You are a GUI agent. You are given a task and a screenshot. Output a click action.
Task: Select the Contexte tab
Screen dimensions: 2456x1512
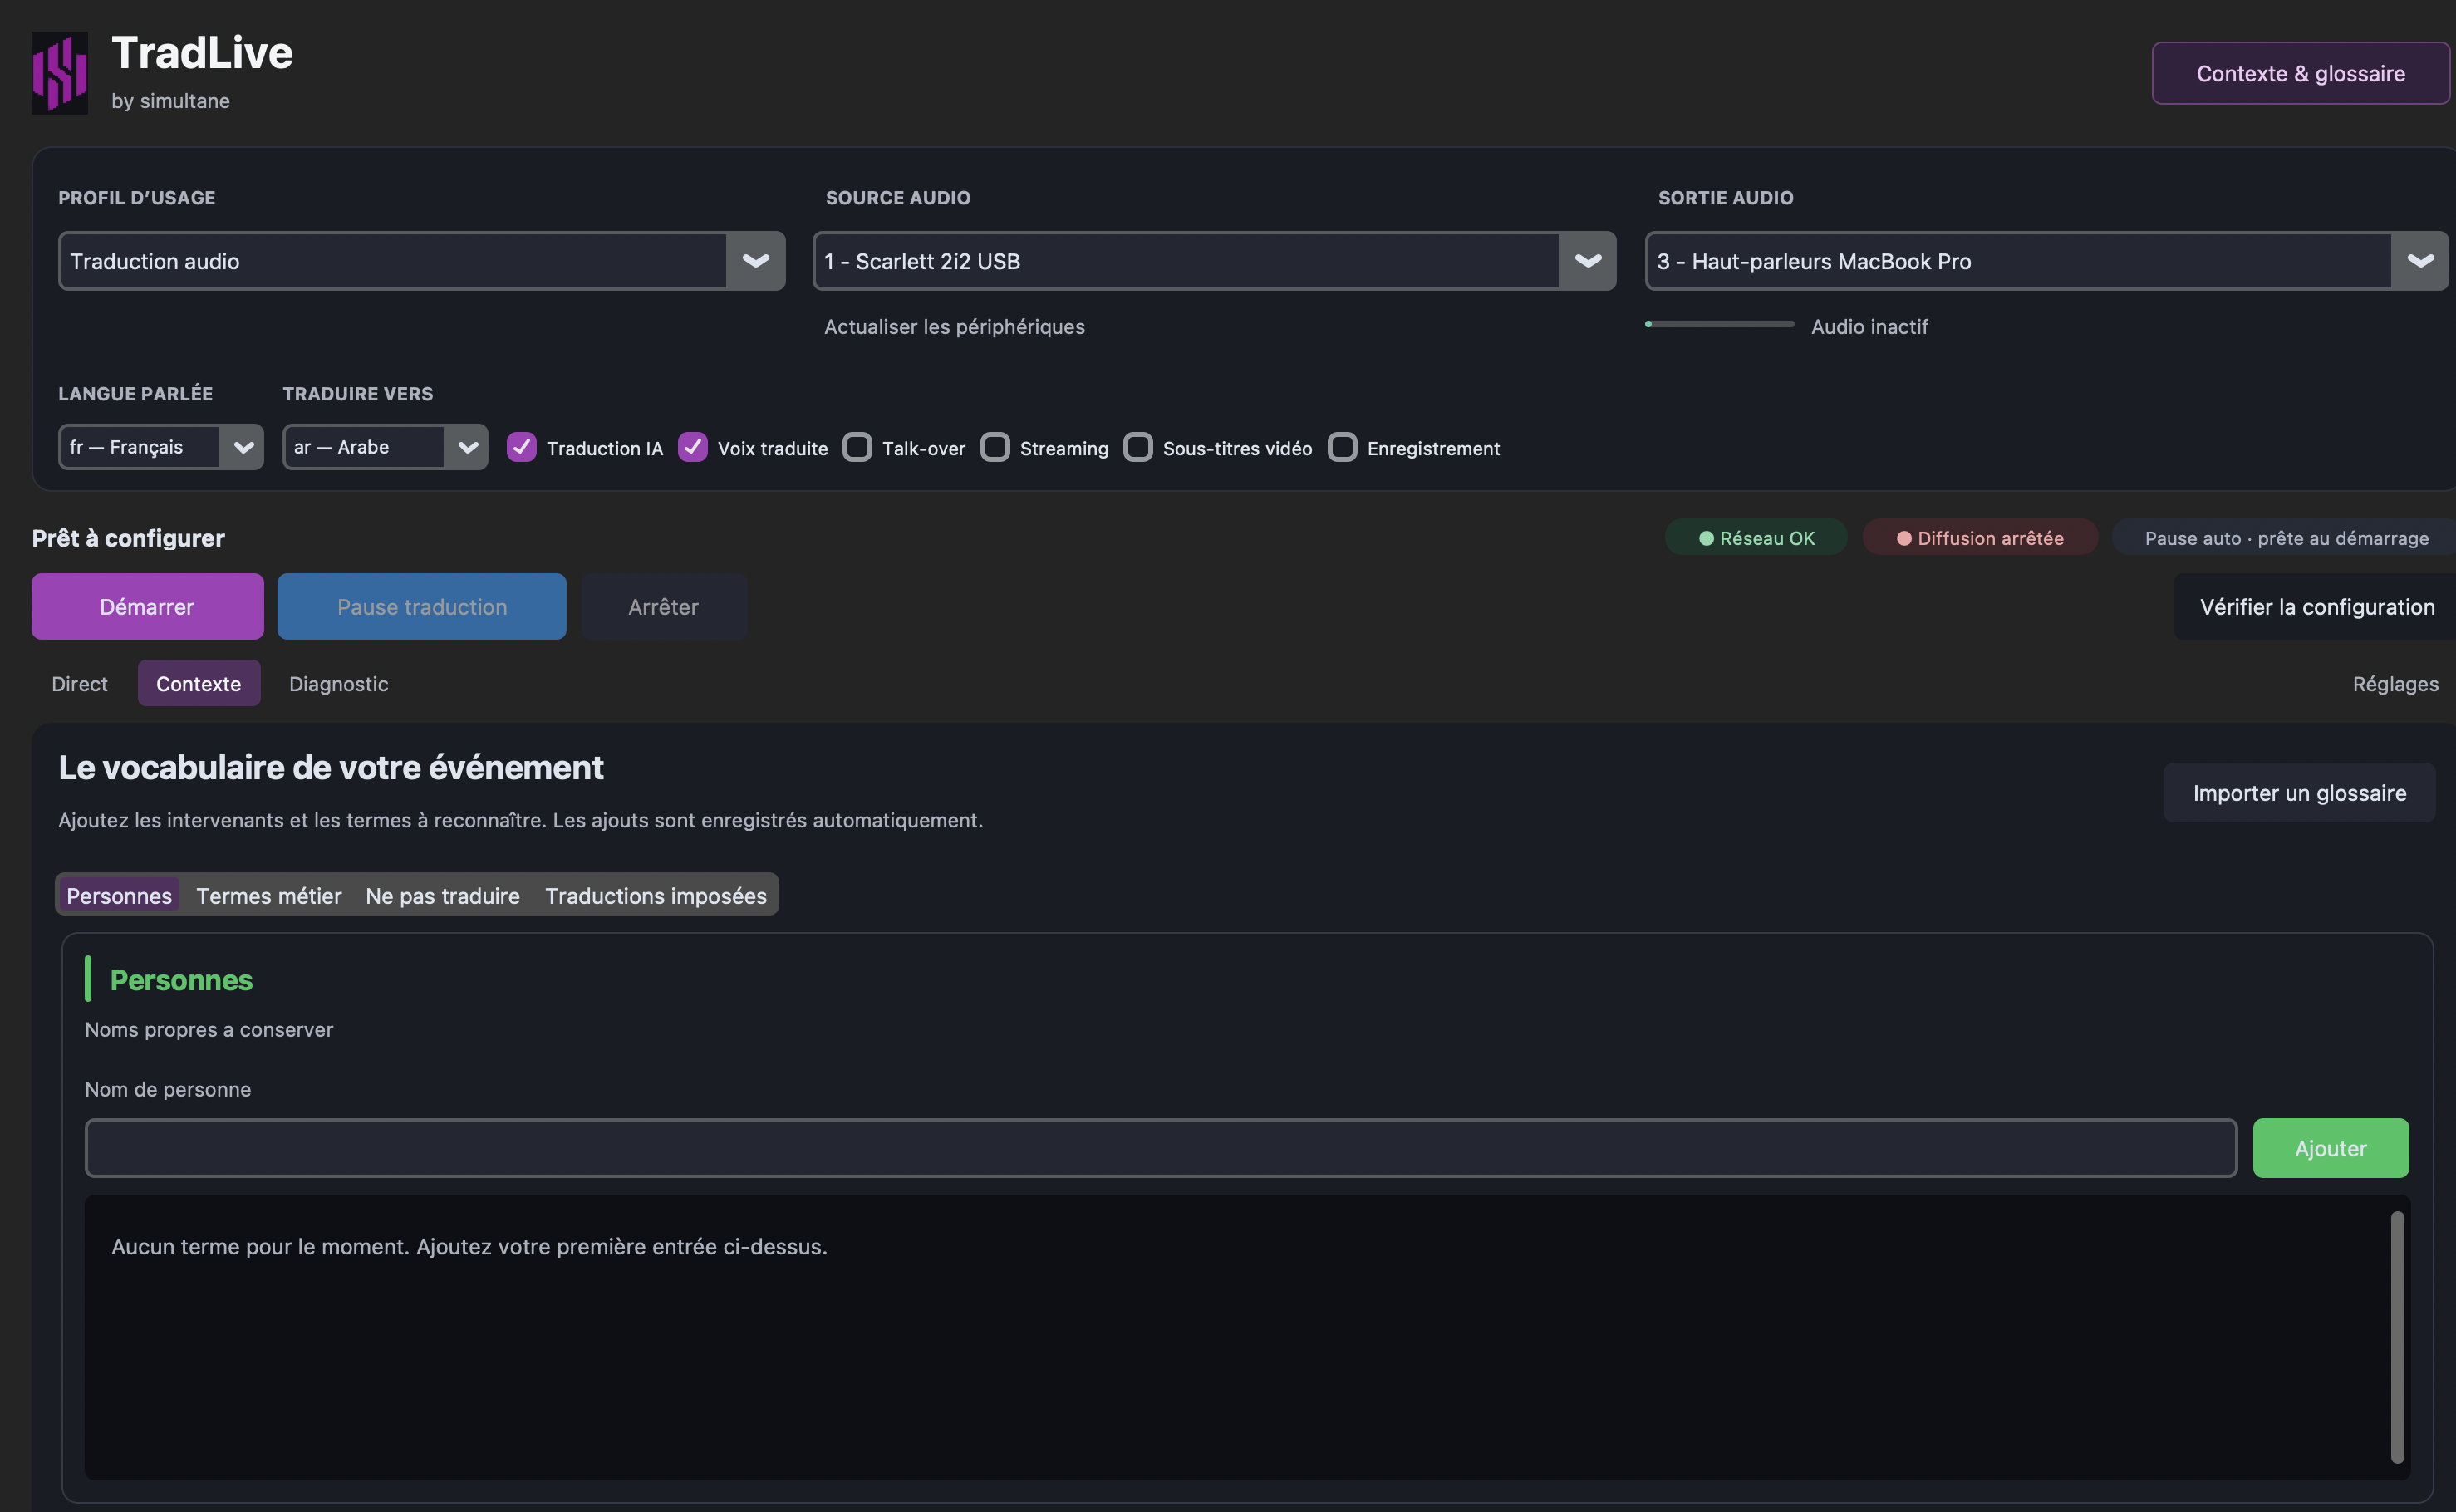199,684
